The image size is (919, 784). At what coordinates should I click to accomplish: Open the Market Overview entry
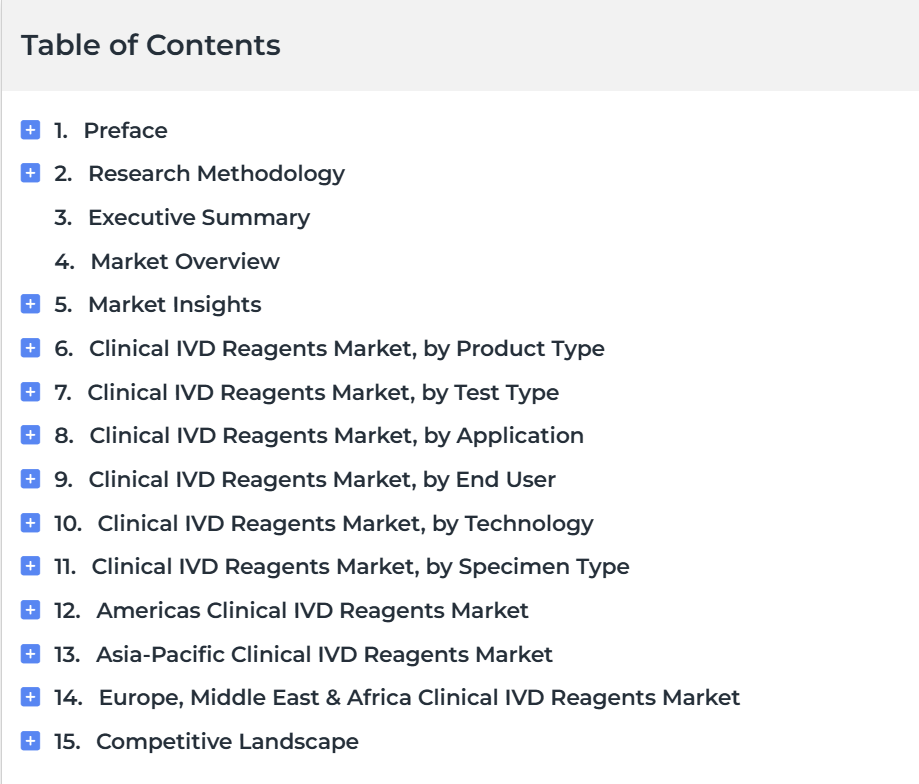pyautogui.click(x=185, y=261)
